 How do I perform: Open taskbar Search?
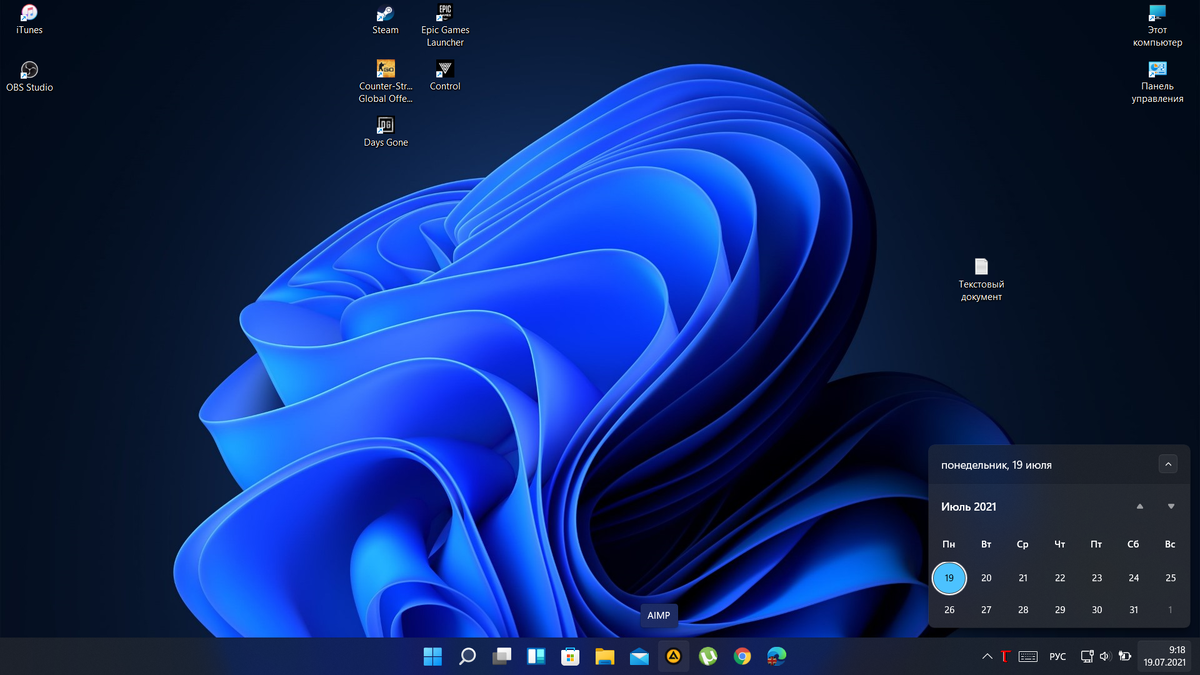pyautogui.click(x=467, y=657)
